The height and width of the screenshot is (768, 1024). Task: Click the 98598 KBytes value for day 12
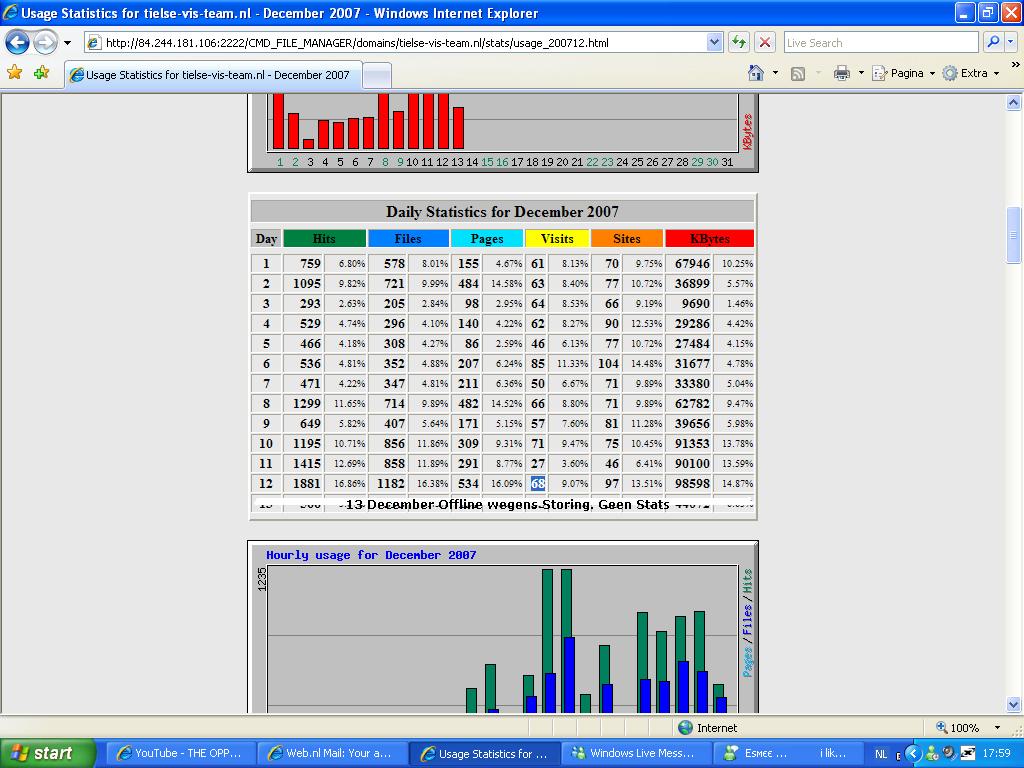point(692,484)
